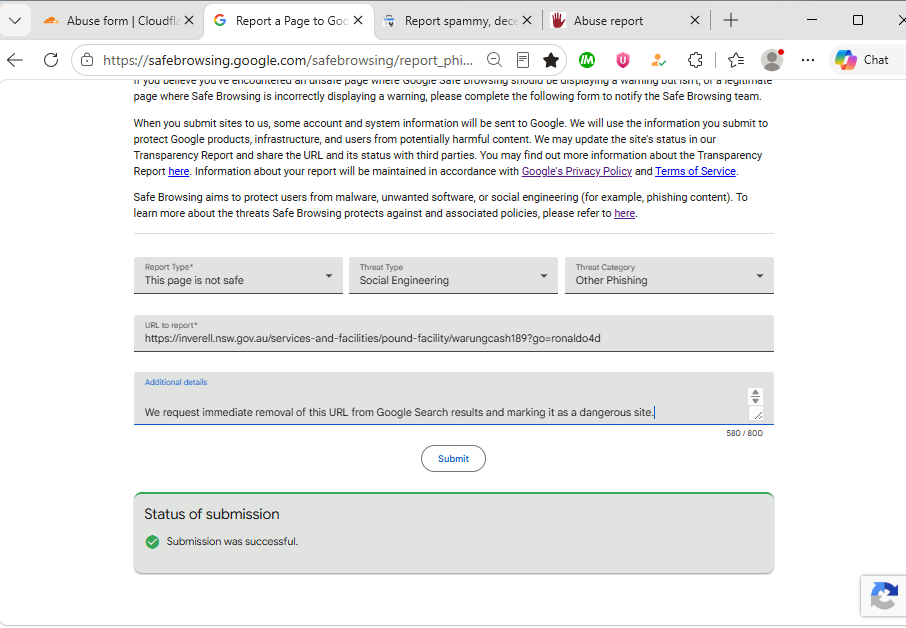Click the Report spammy tab favicon
The image size is (906, 628).
pyautogui.click(x=389, y=21)
